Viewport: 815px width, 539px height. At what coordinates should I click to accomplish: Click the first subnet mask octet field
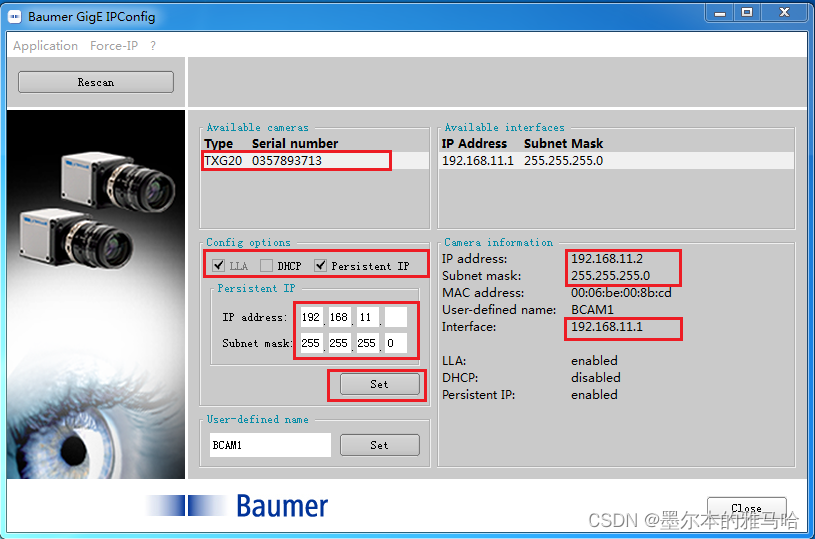click(x=311, y=343)
